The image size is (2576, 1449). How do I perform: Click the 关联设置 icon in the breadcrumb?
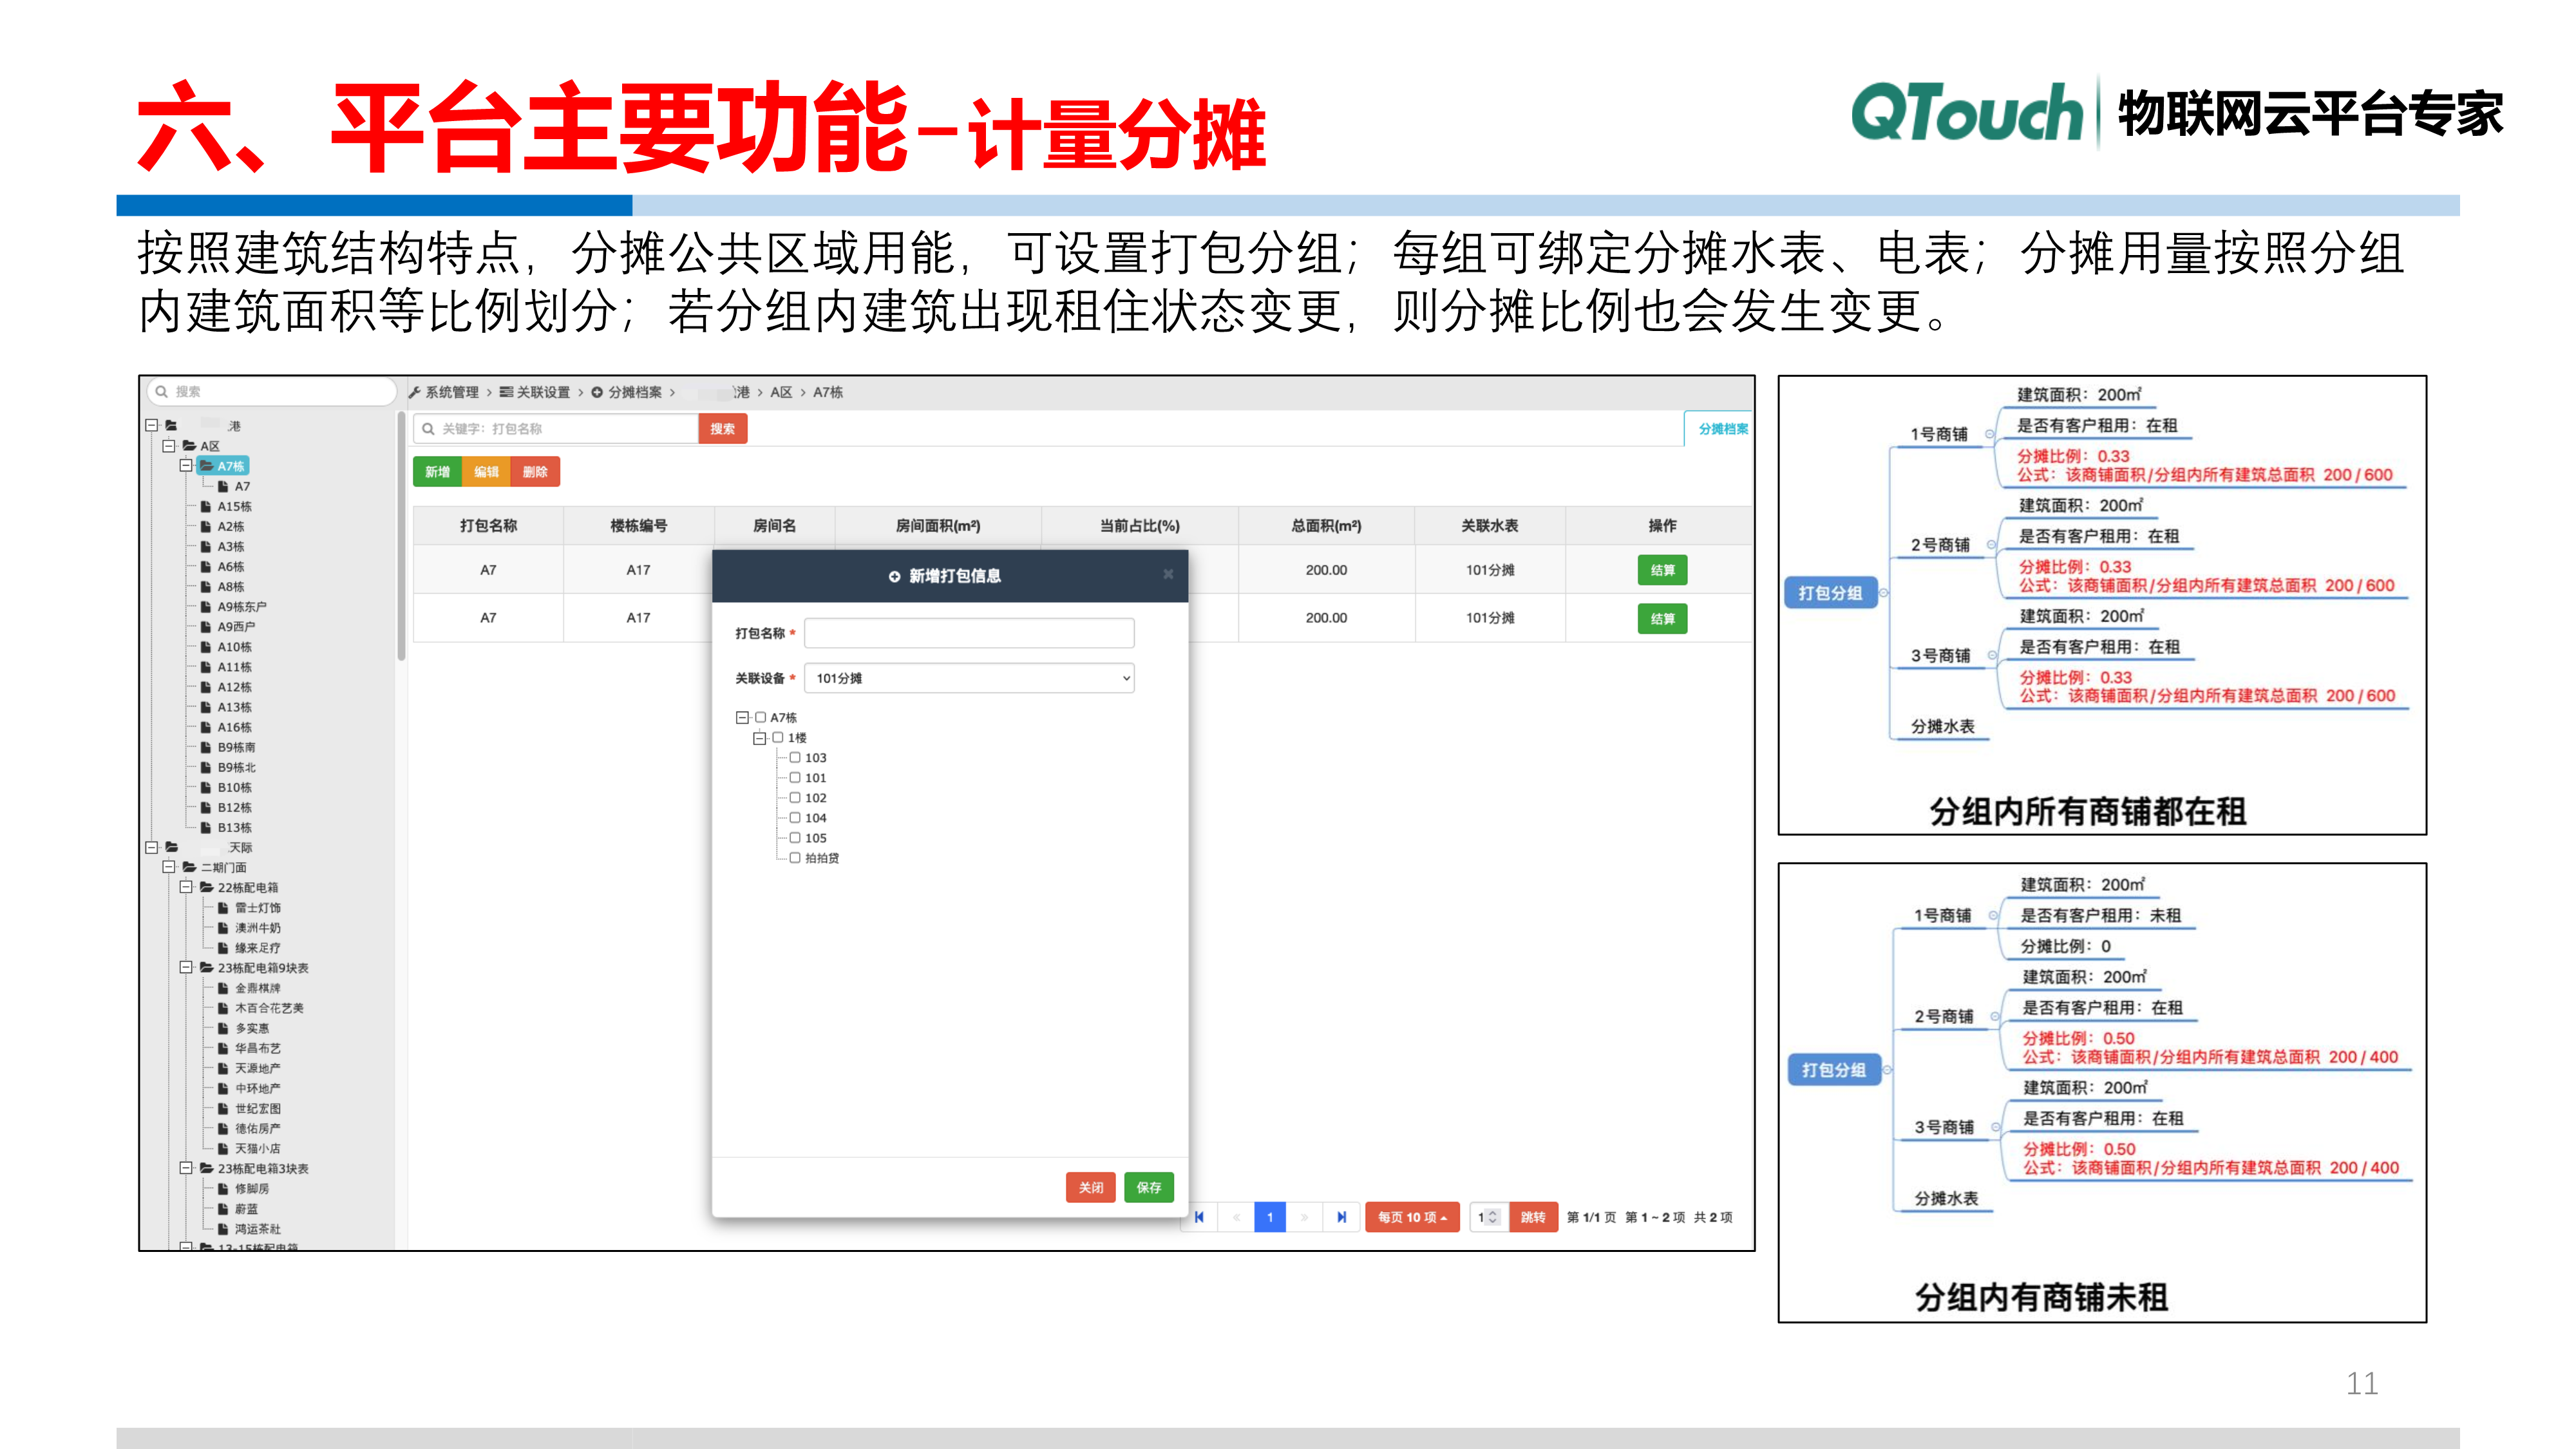pyautogui.click(x=508, y=392)
